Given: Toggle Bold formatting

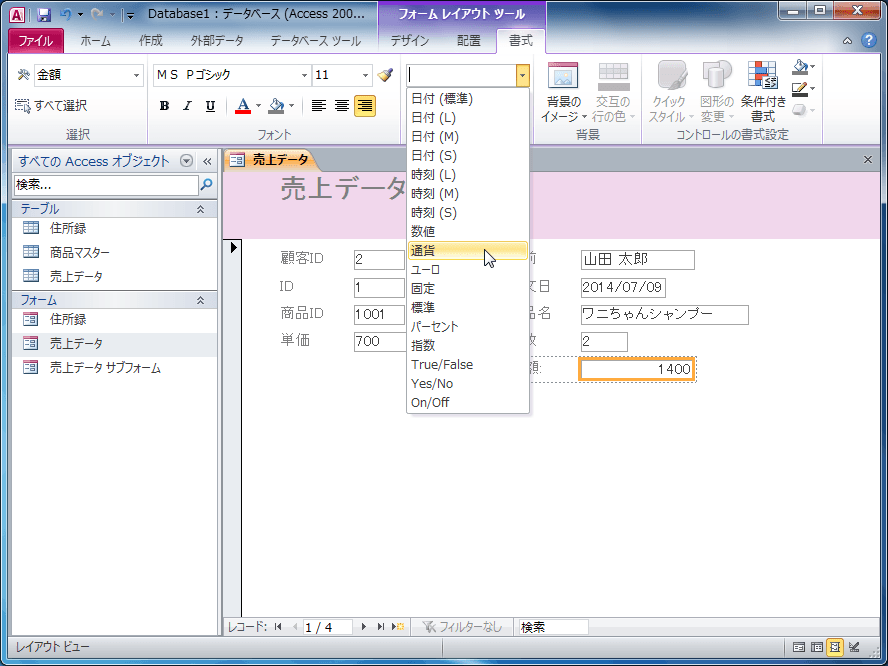Looking at the screenshot, I should pos(164,106).
